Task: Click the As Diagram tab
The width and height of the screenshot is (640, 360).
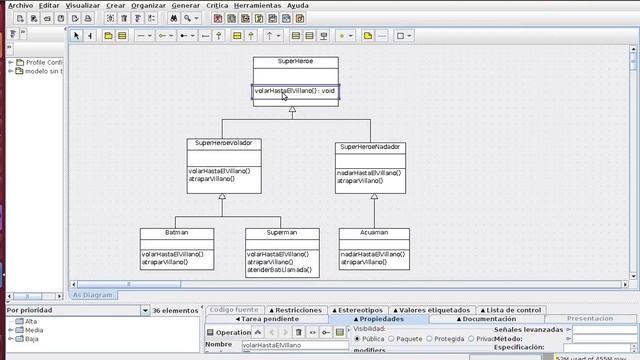Action: 93,295
